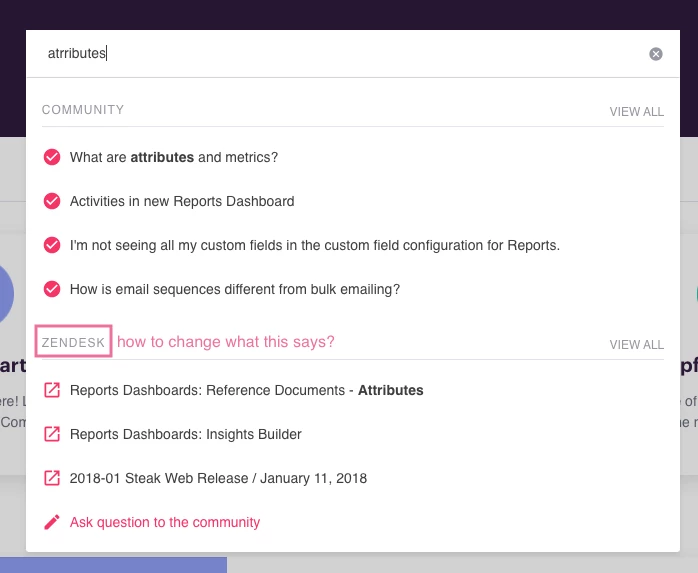Clear the search field with X icon
Image resolution: width=698 pixels, height=573 pixels.
click(655, 54)
